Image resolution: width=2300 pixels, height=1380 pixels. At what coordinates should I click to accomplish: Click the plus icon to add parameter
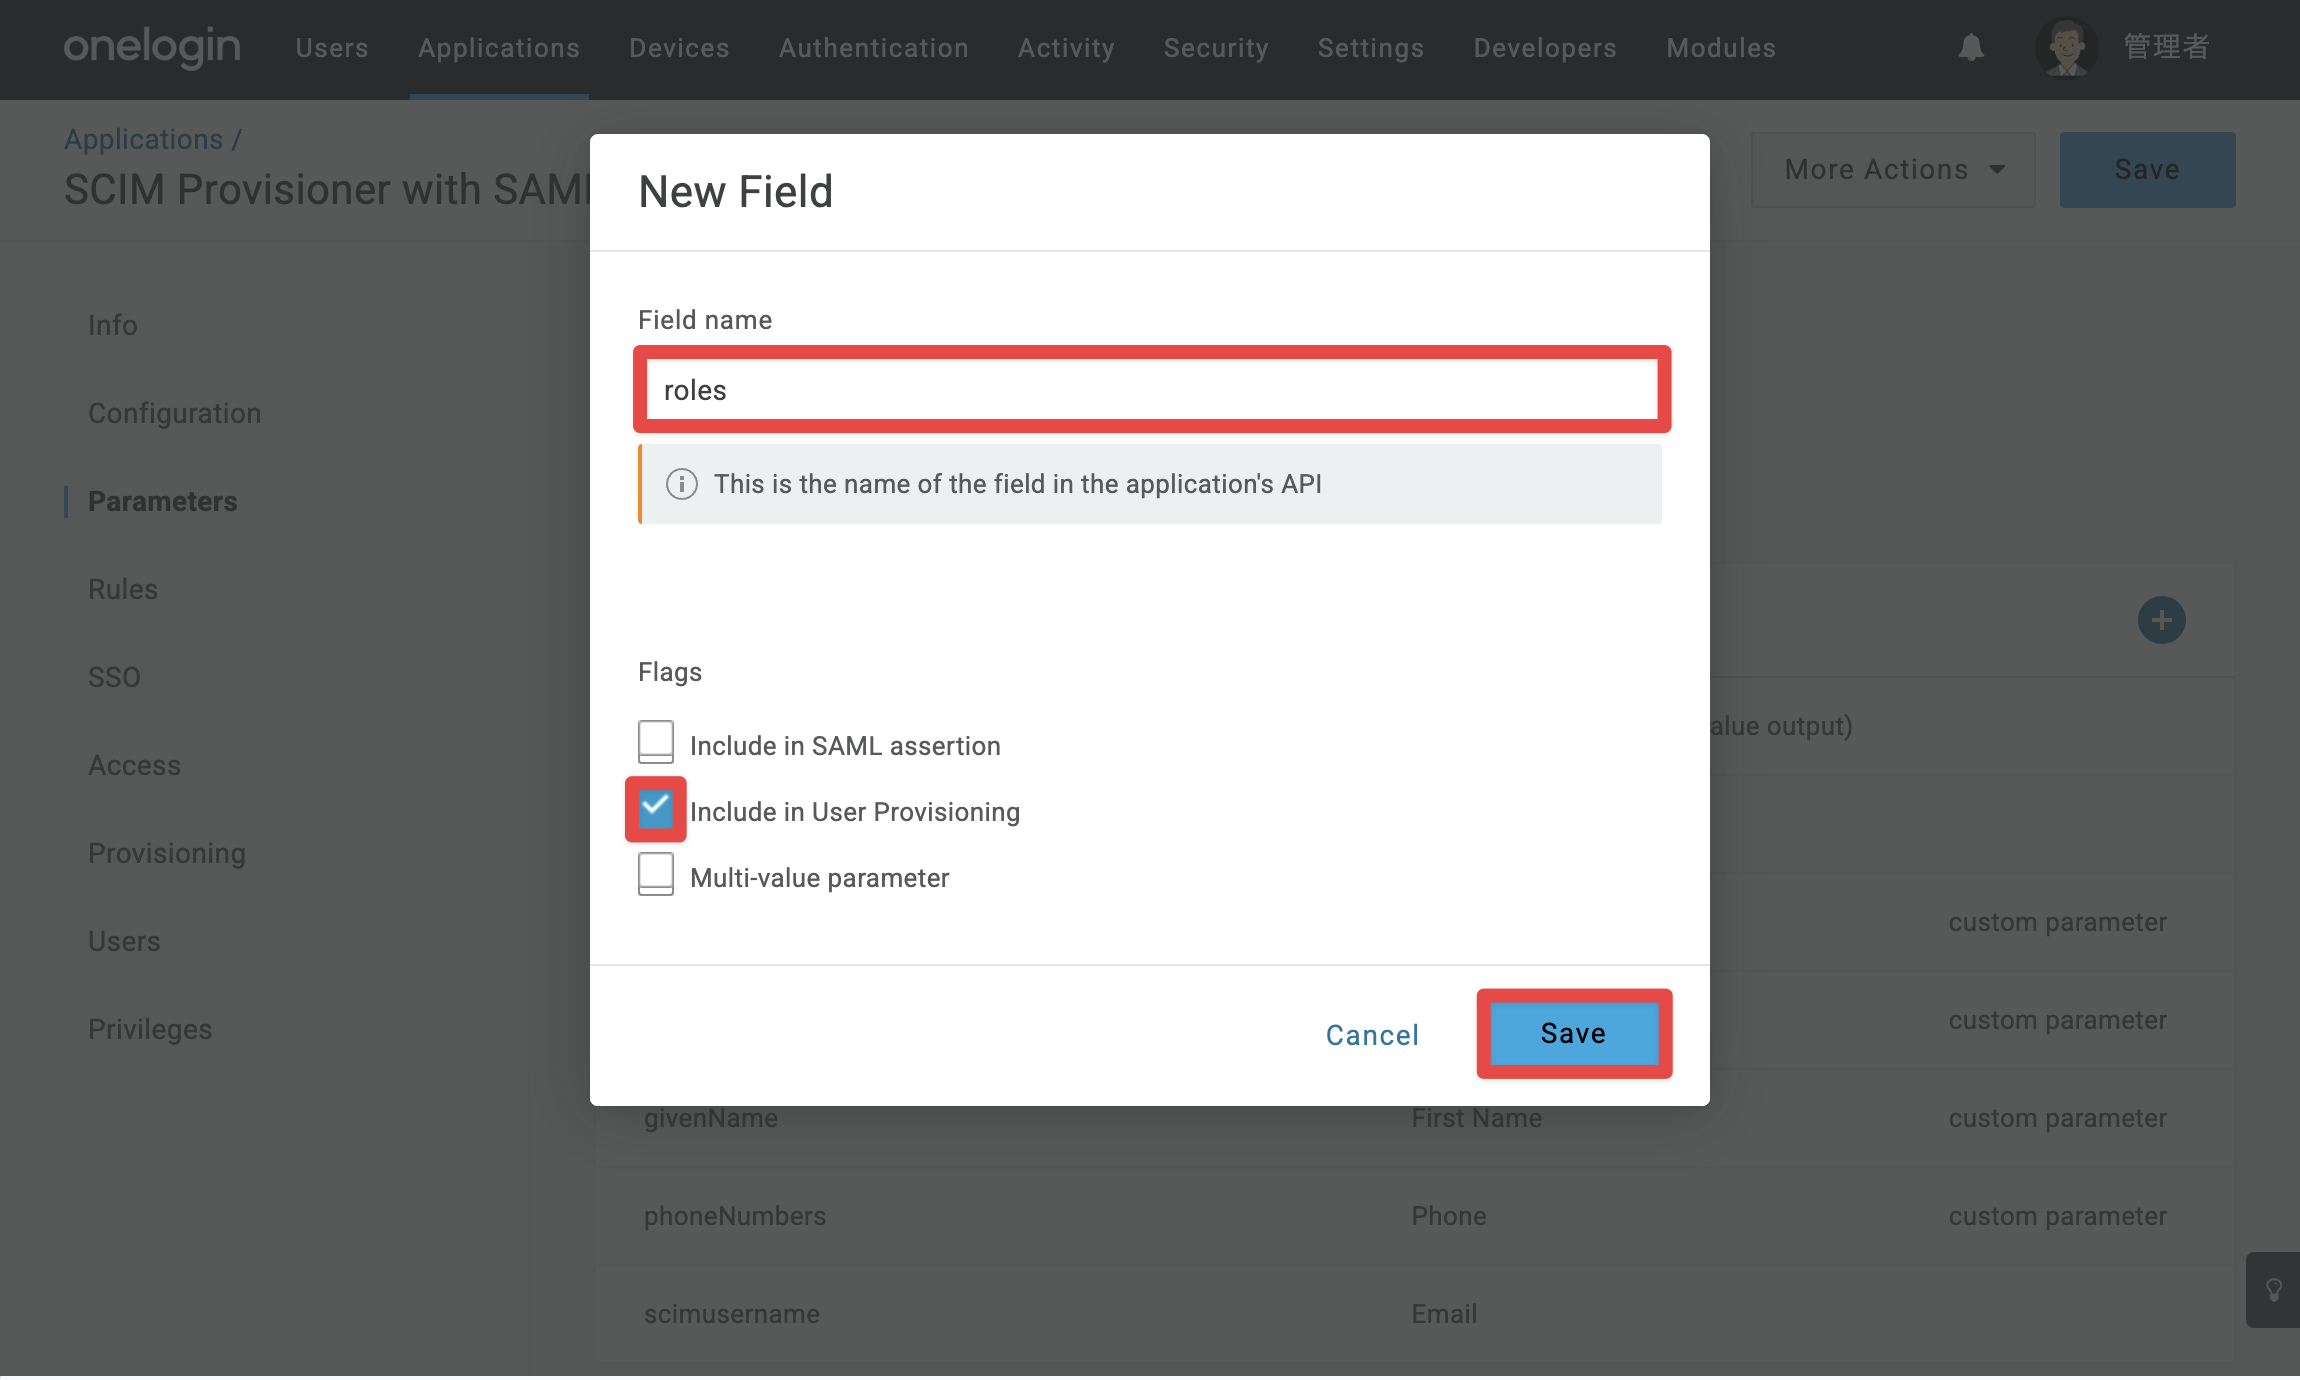coord(2161,620)
